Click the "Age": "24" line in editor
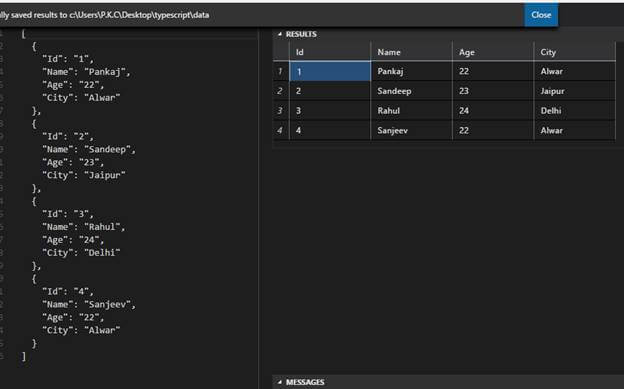 coord(73,240)
